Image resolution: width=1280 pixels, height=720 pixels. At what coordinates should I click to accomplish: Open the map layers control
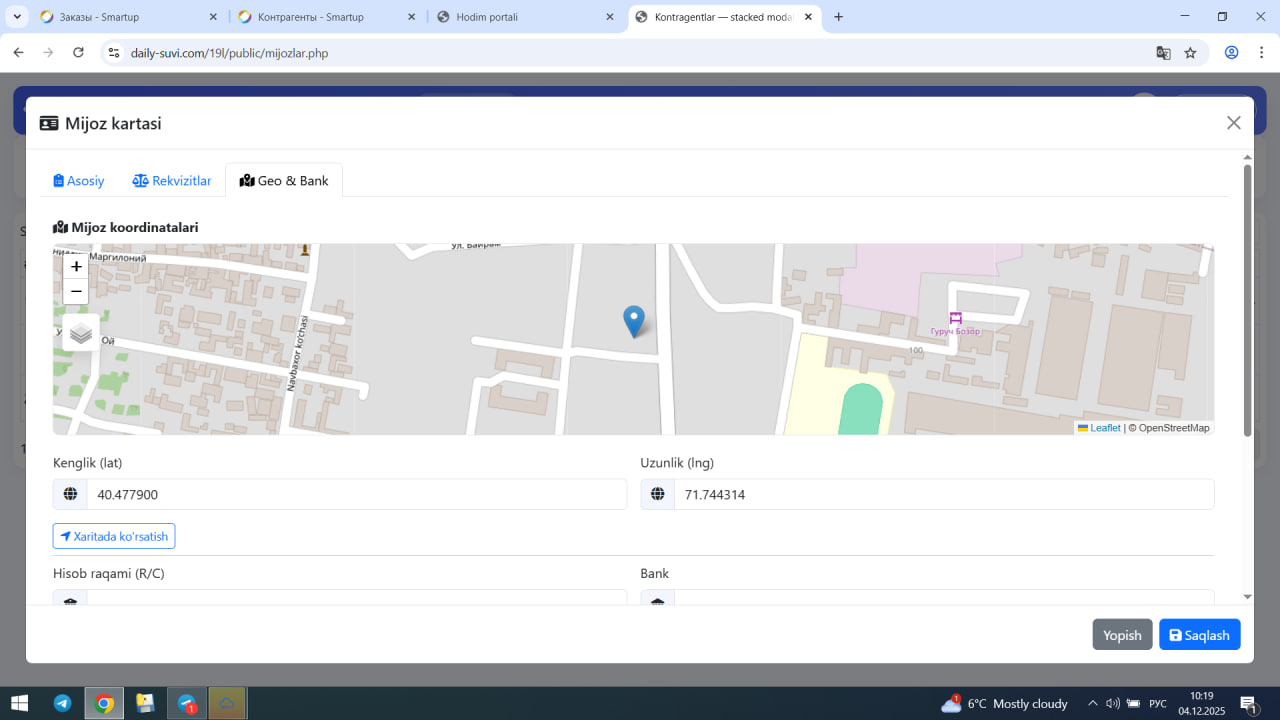(x=81, y=333)
